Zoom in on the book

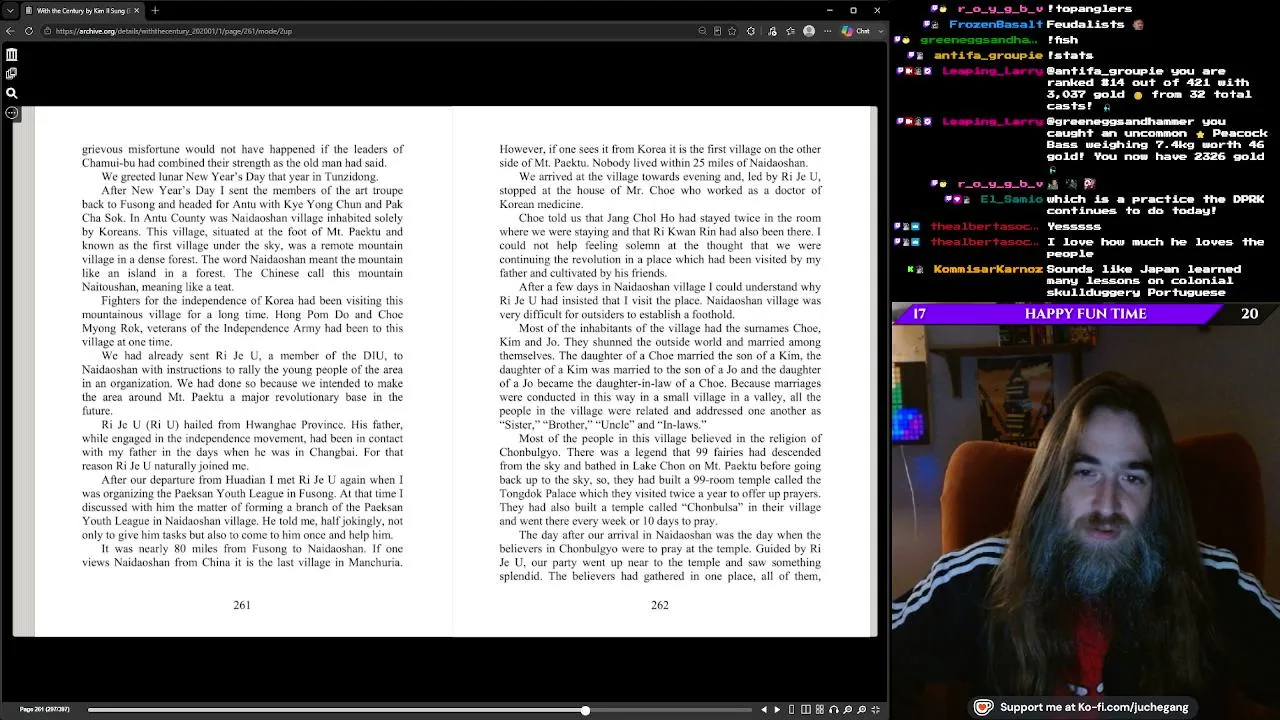coord(862,710)
